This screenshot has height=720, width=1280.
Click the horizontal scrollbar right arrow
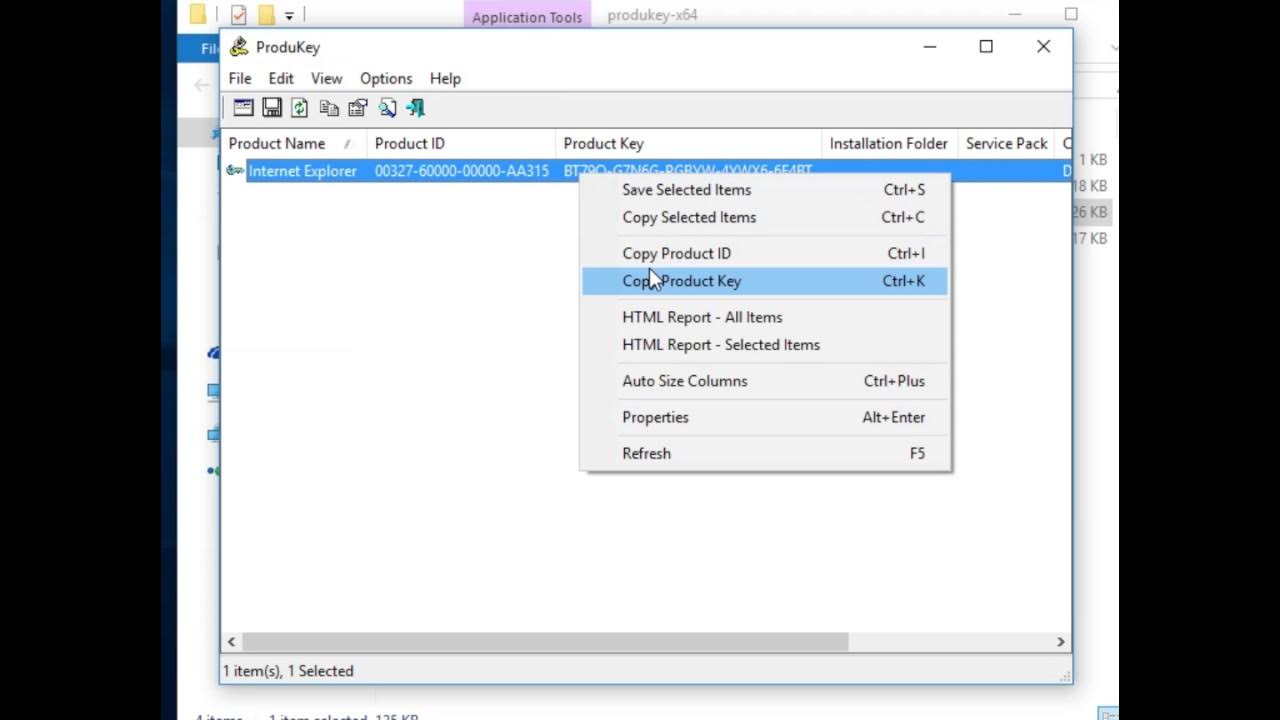(x=1061, y=642)
